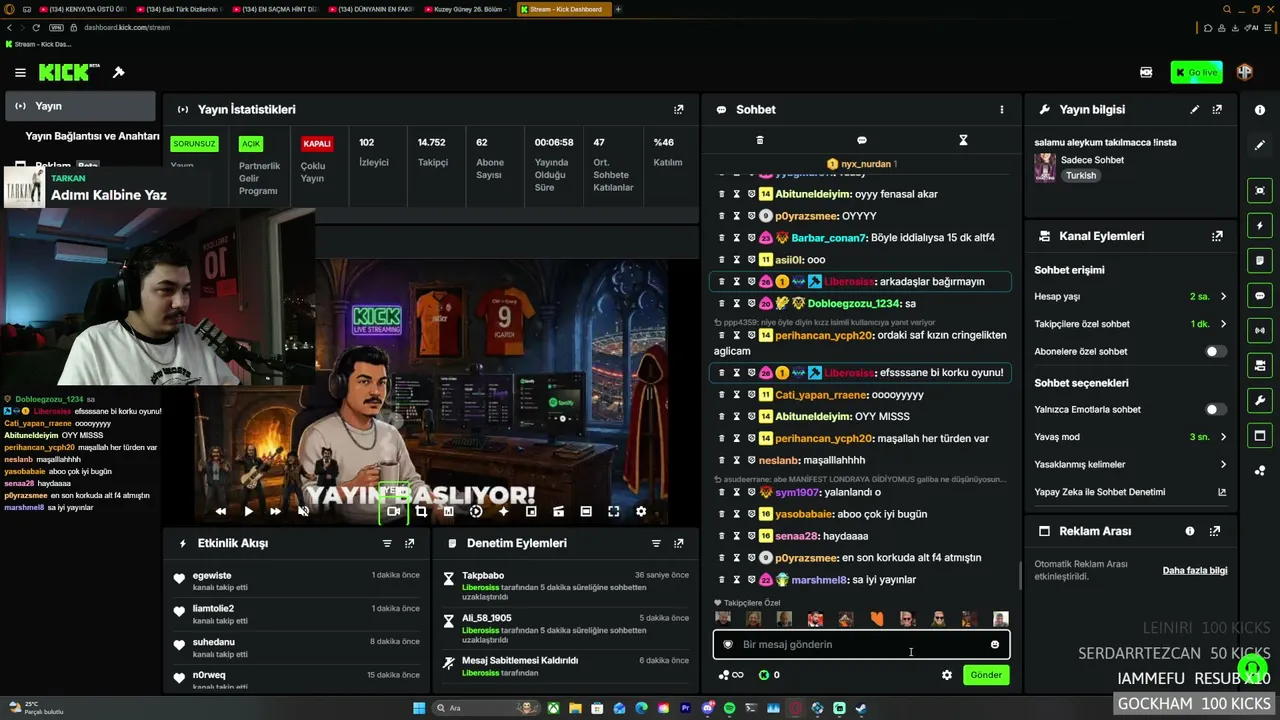Screen dimensions: 1280x720
Task: Filter the Etkinlik Akışı list
Action: click(387, 543)
